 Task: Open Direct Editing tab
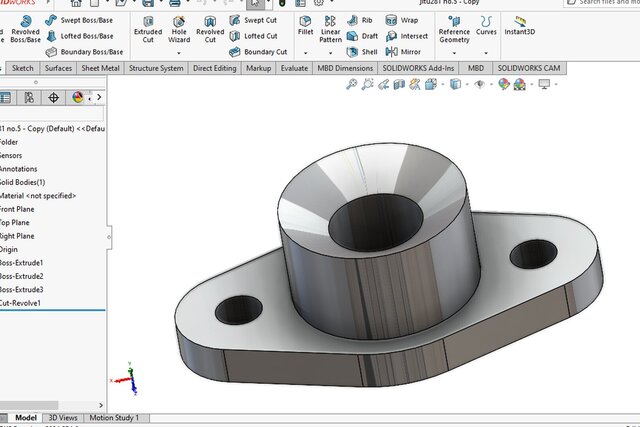215,68
